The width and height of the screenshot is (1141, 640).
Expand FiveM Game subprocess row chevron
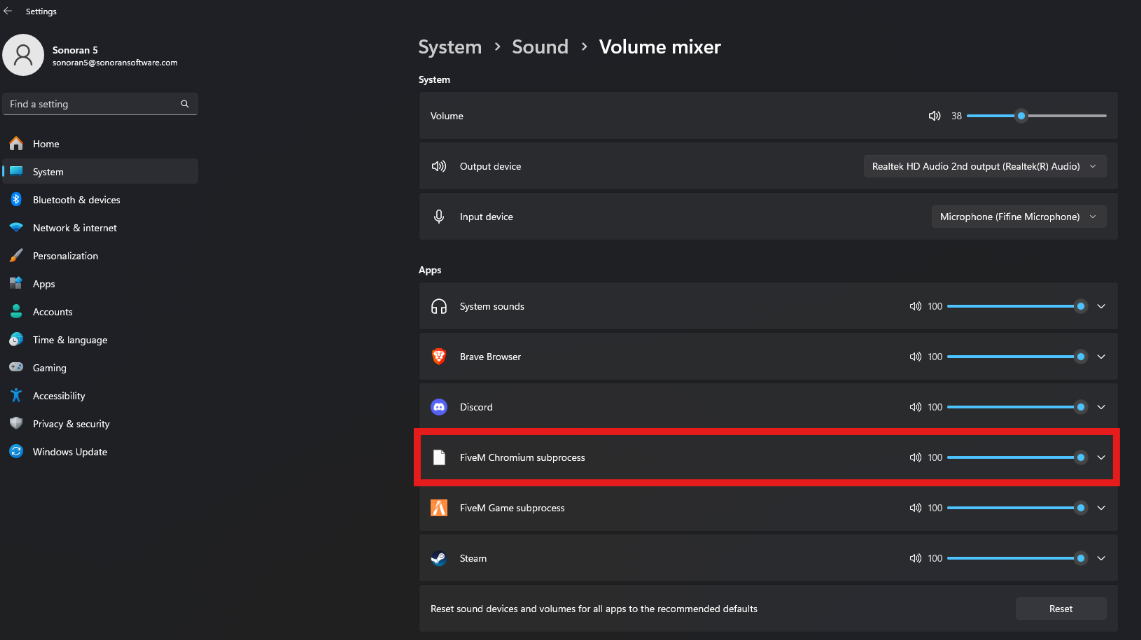1101,508
